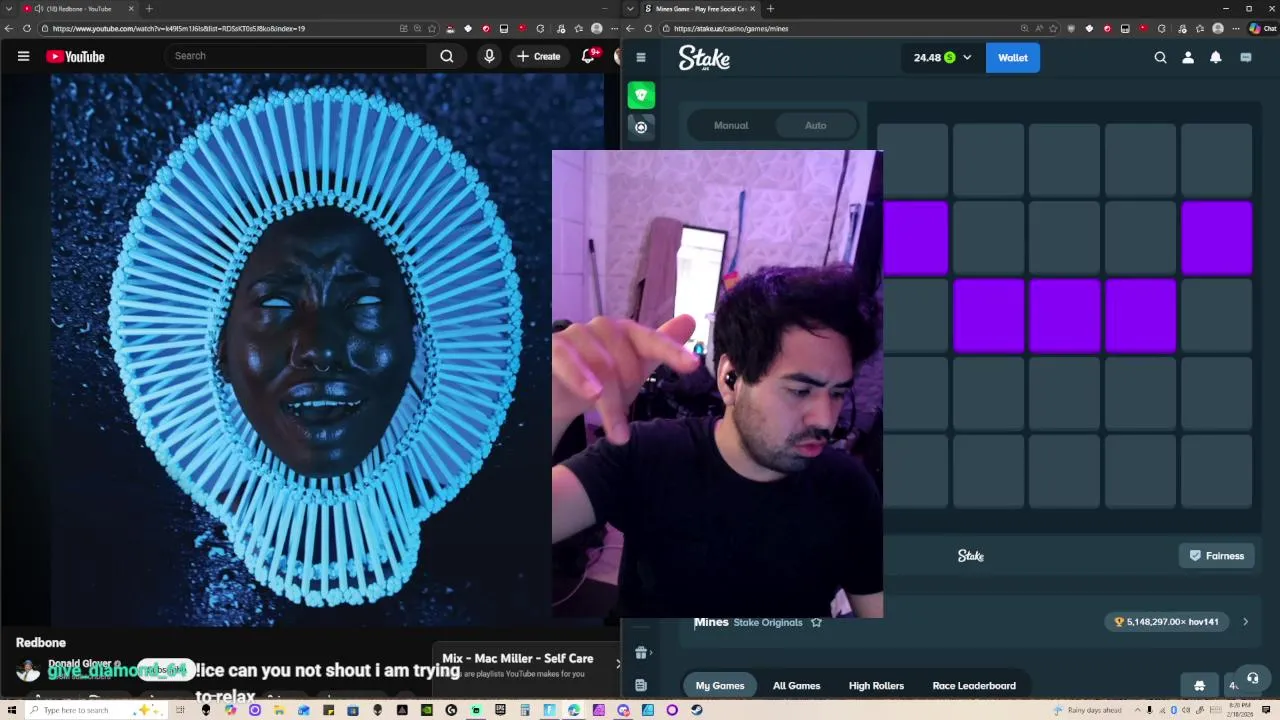Switch Mines to Manual mode

[731, 125]
